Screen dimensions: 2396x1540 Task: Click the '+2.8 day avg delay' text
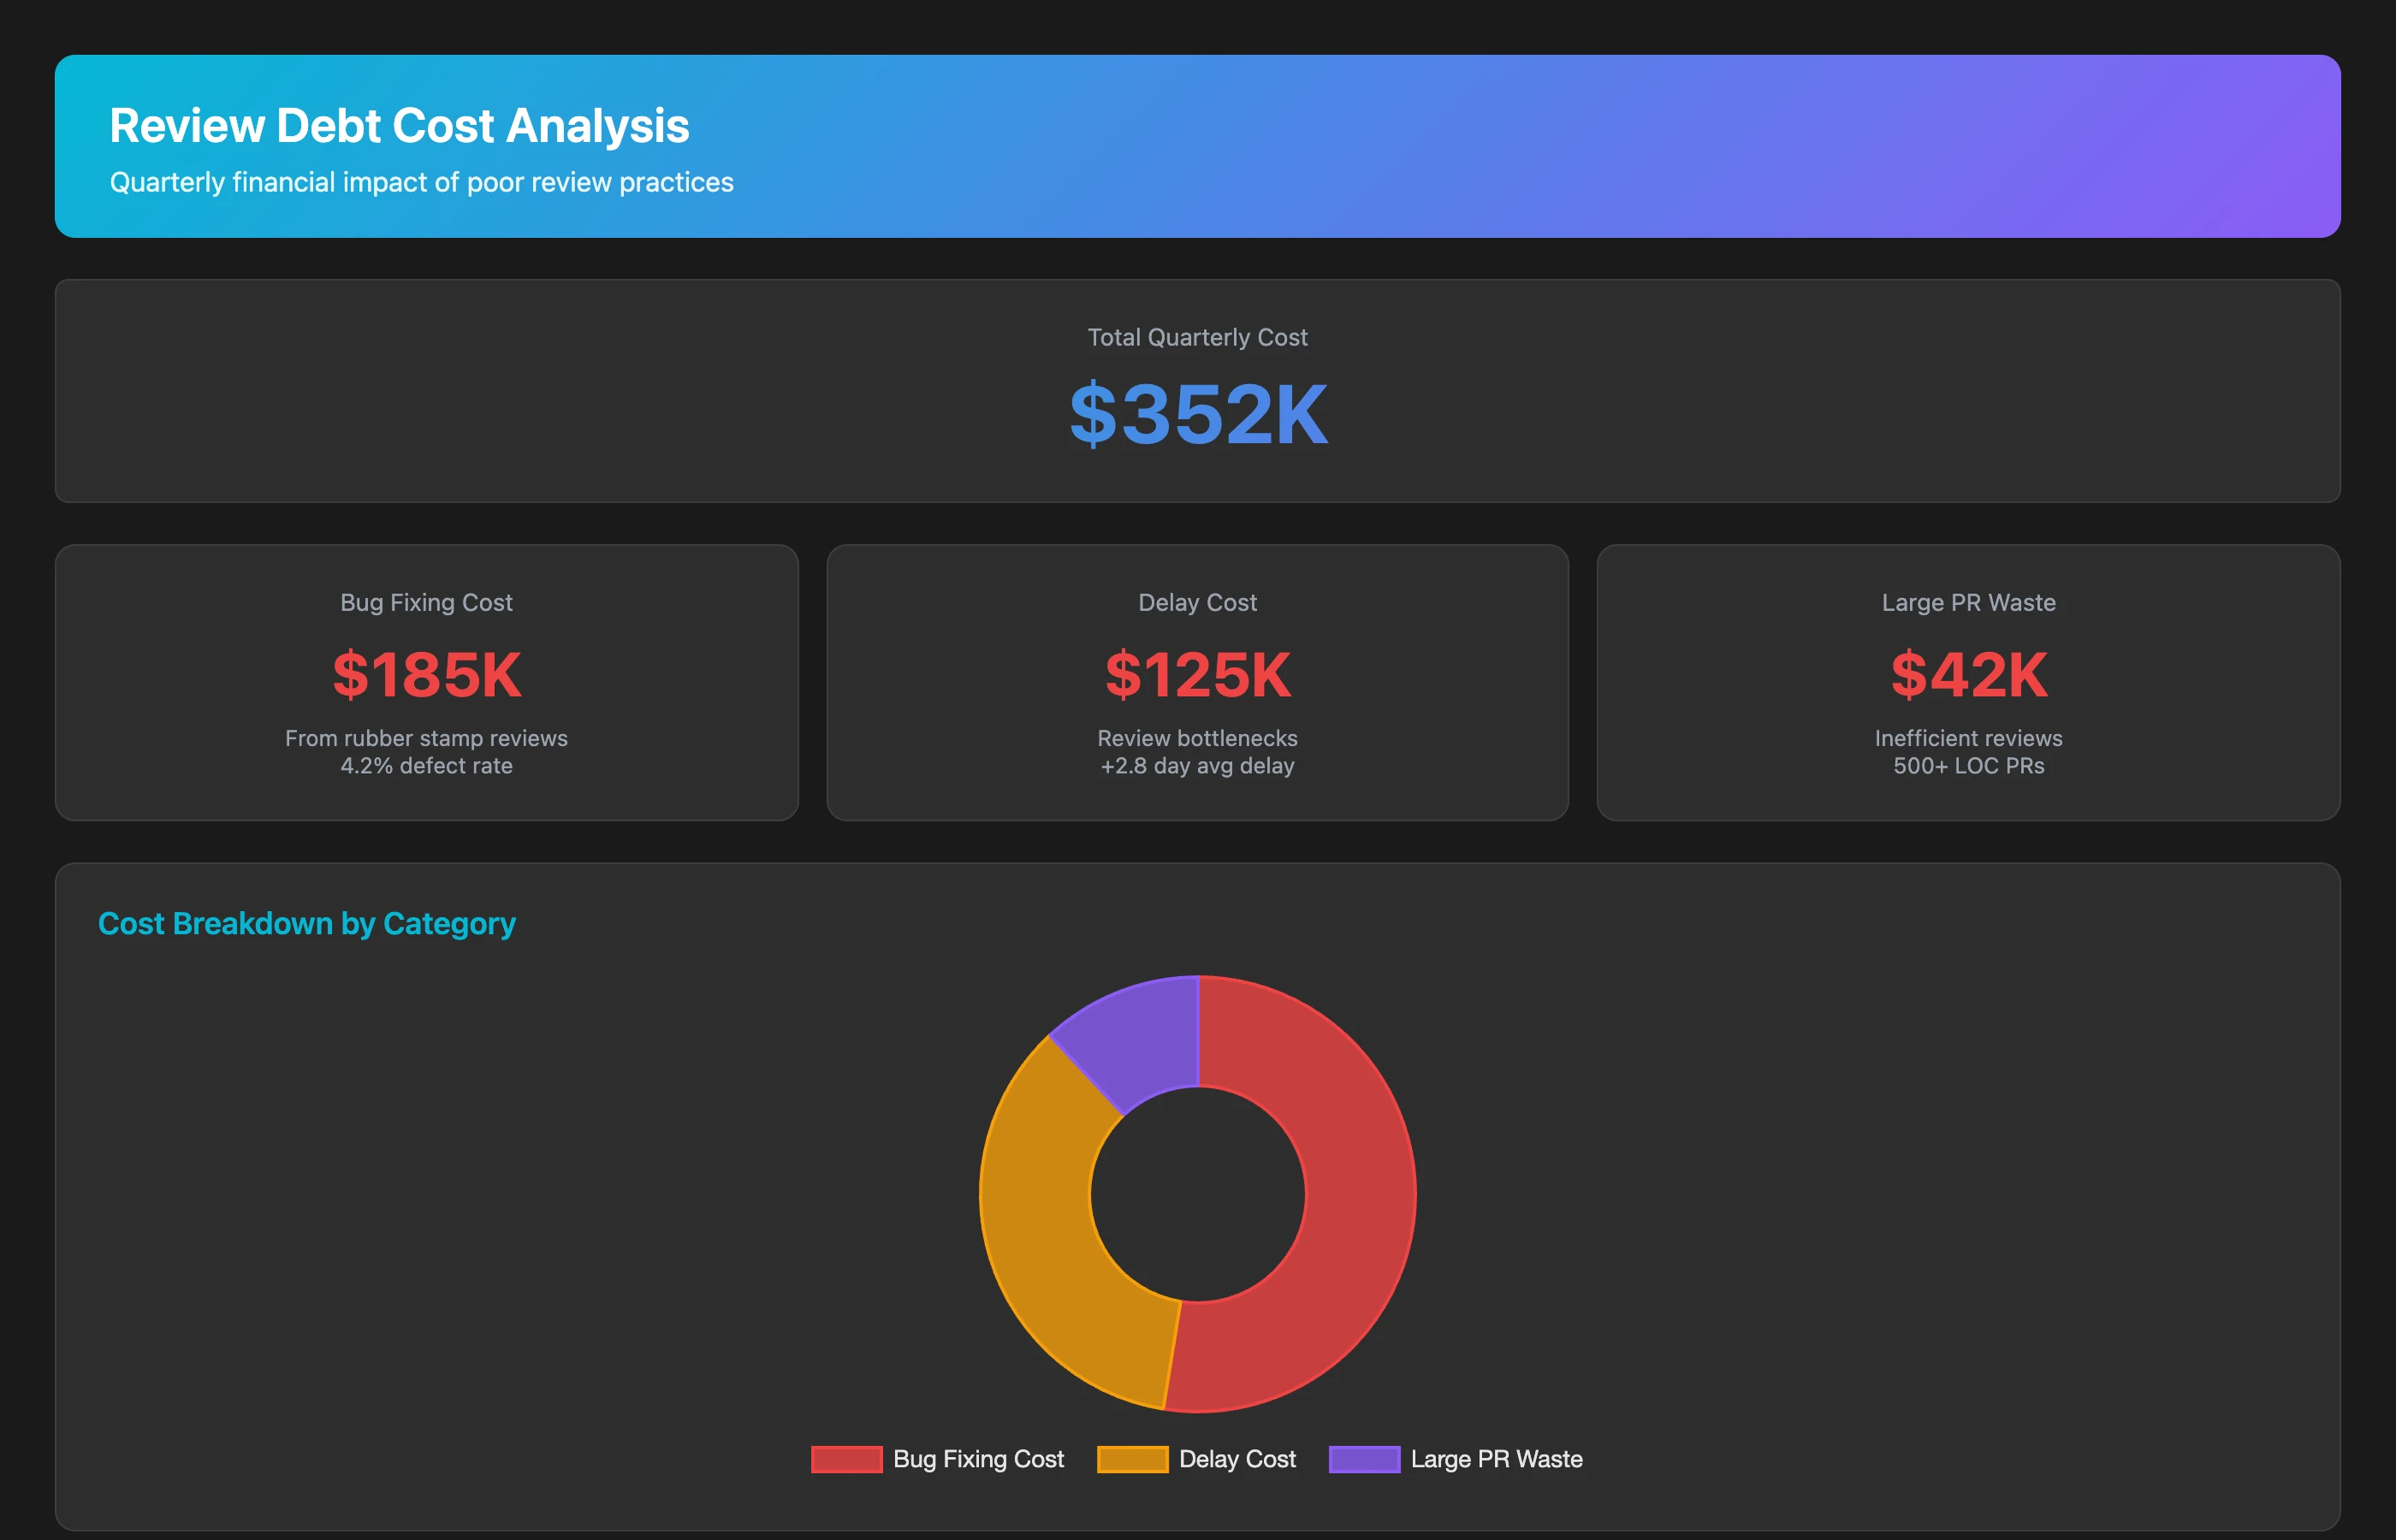pos(1198,766)
